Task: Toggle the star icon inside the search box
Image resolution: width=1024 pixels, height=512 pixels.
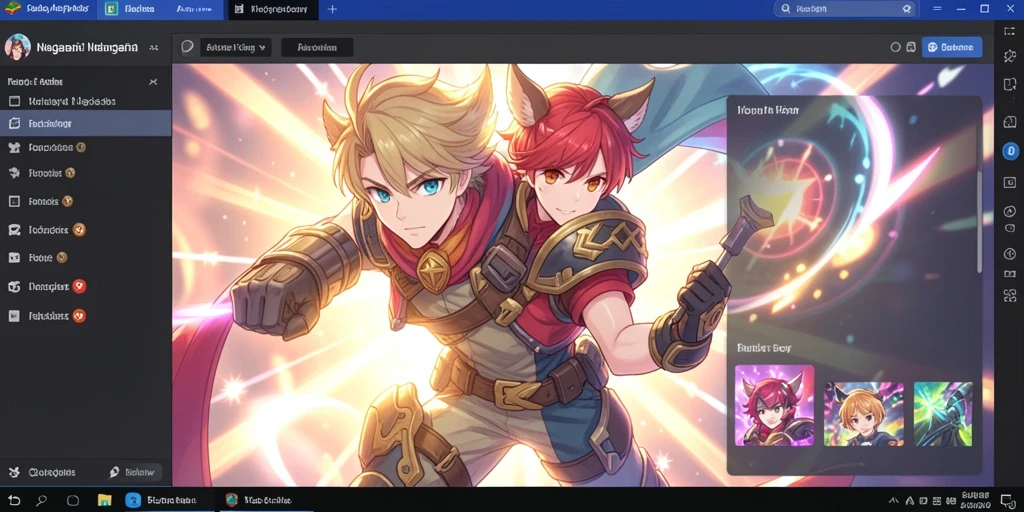Action: point(906,9)
